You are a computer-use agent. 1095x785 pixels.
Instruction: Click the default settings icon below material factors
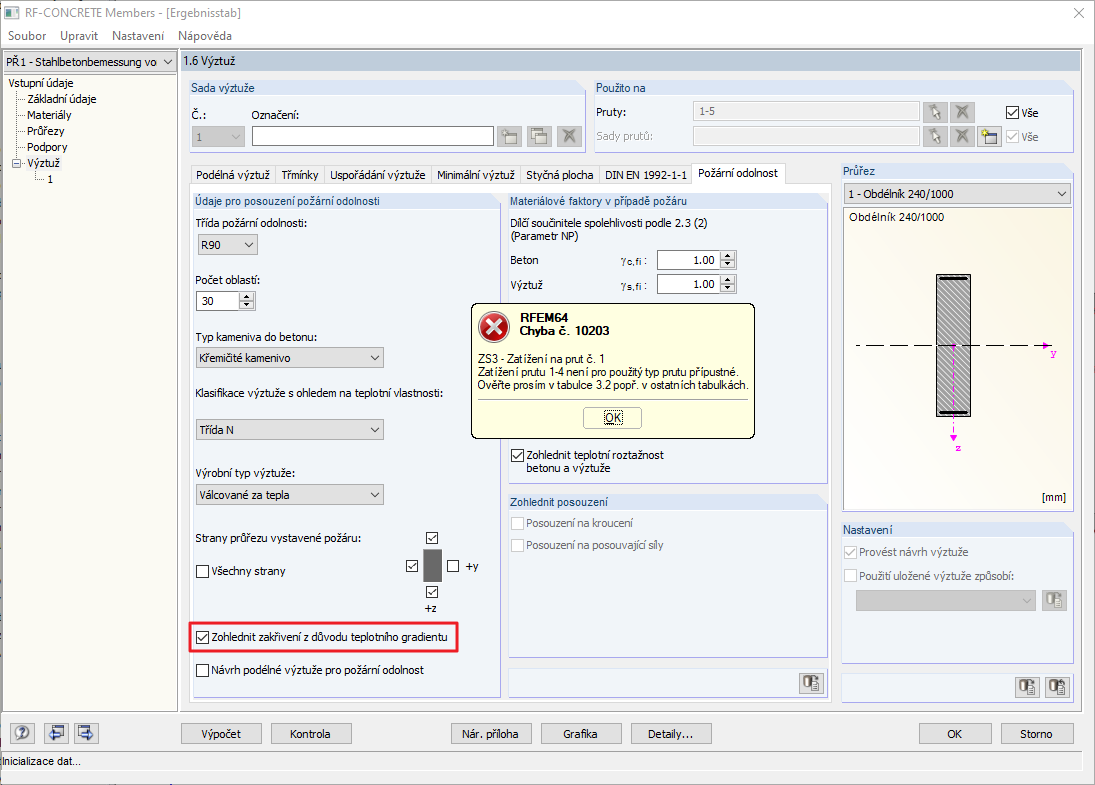[811, 682]
